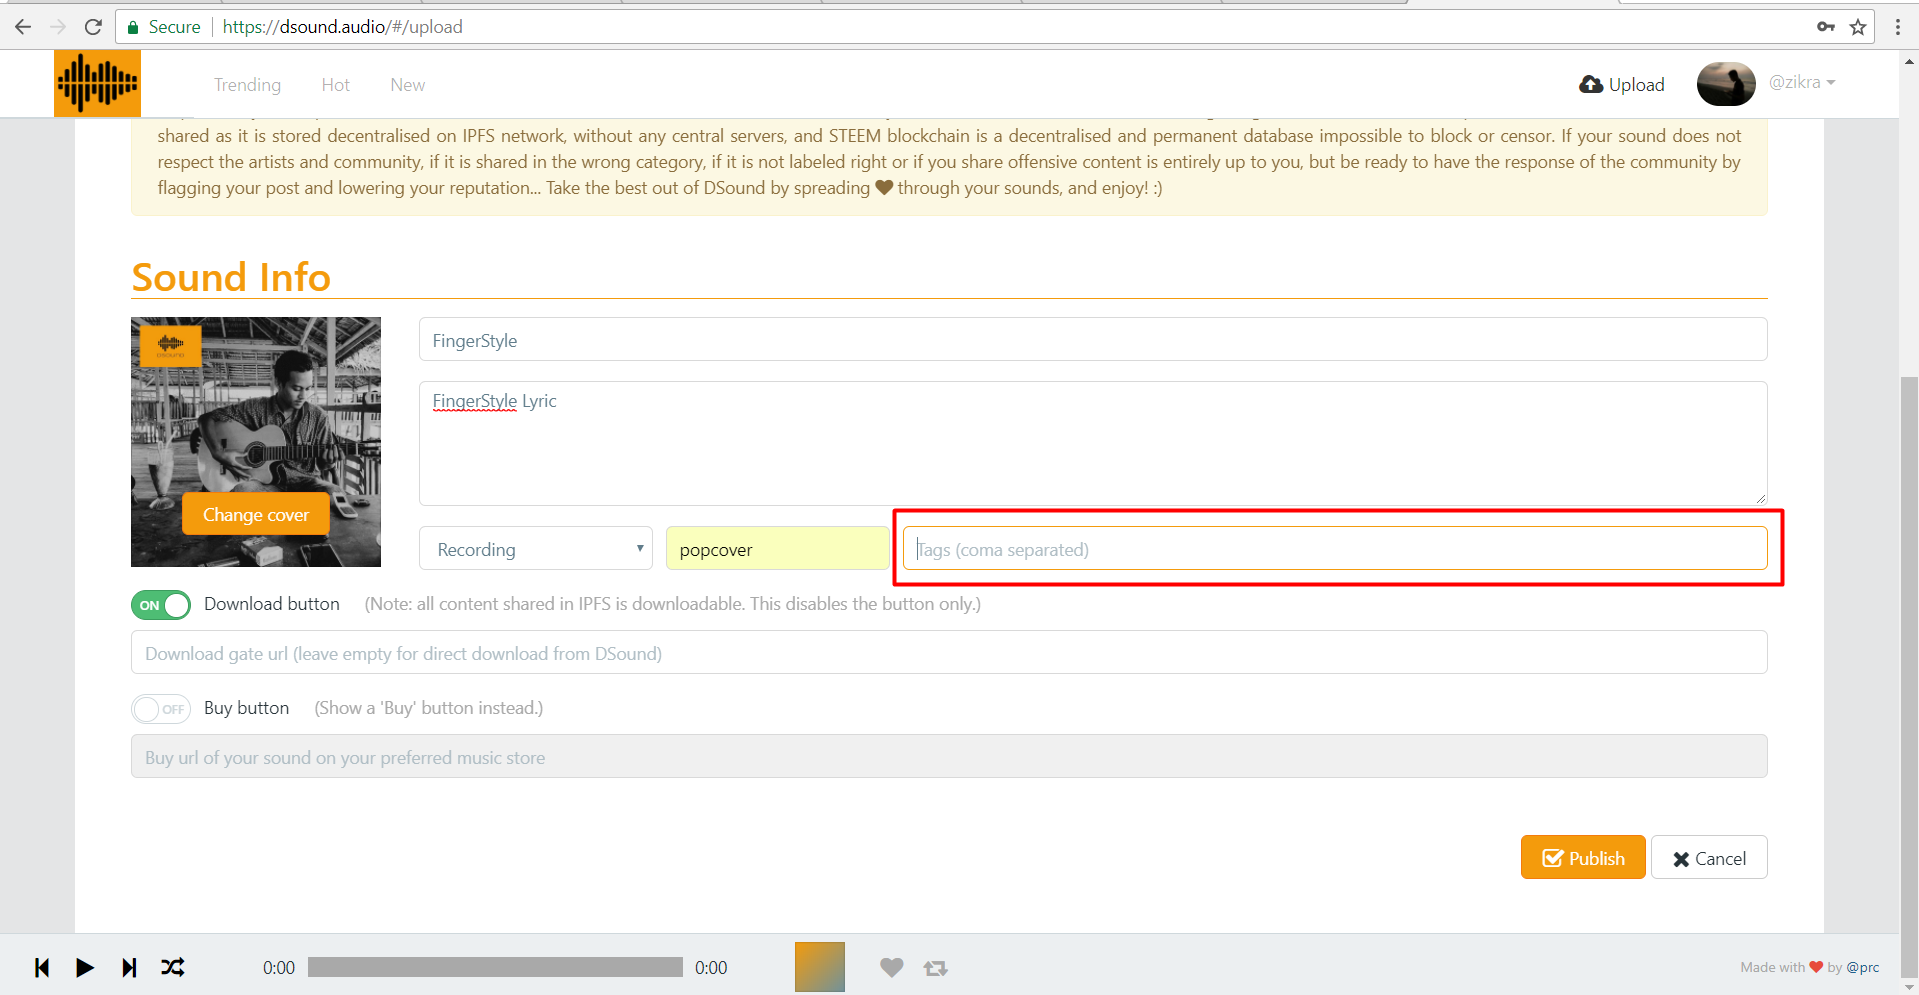
Task: Click the cover image thumbnail
Action: pos(256,442)
